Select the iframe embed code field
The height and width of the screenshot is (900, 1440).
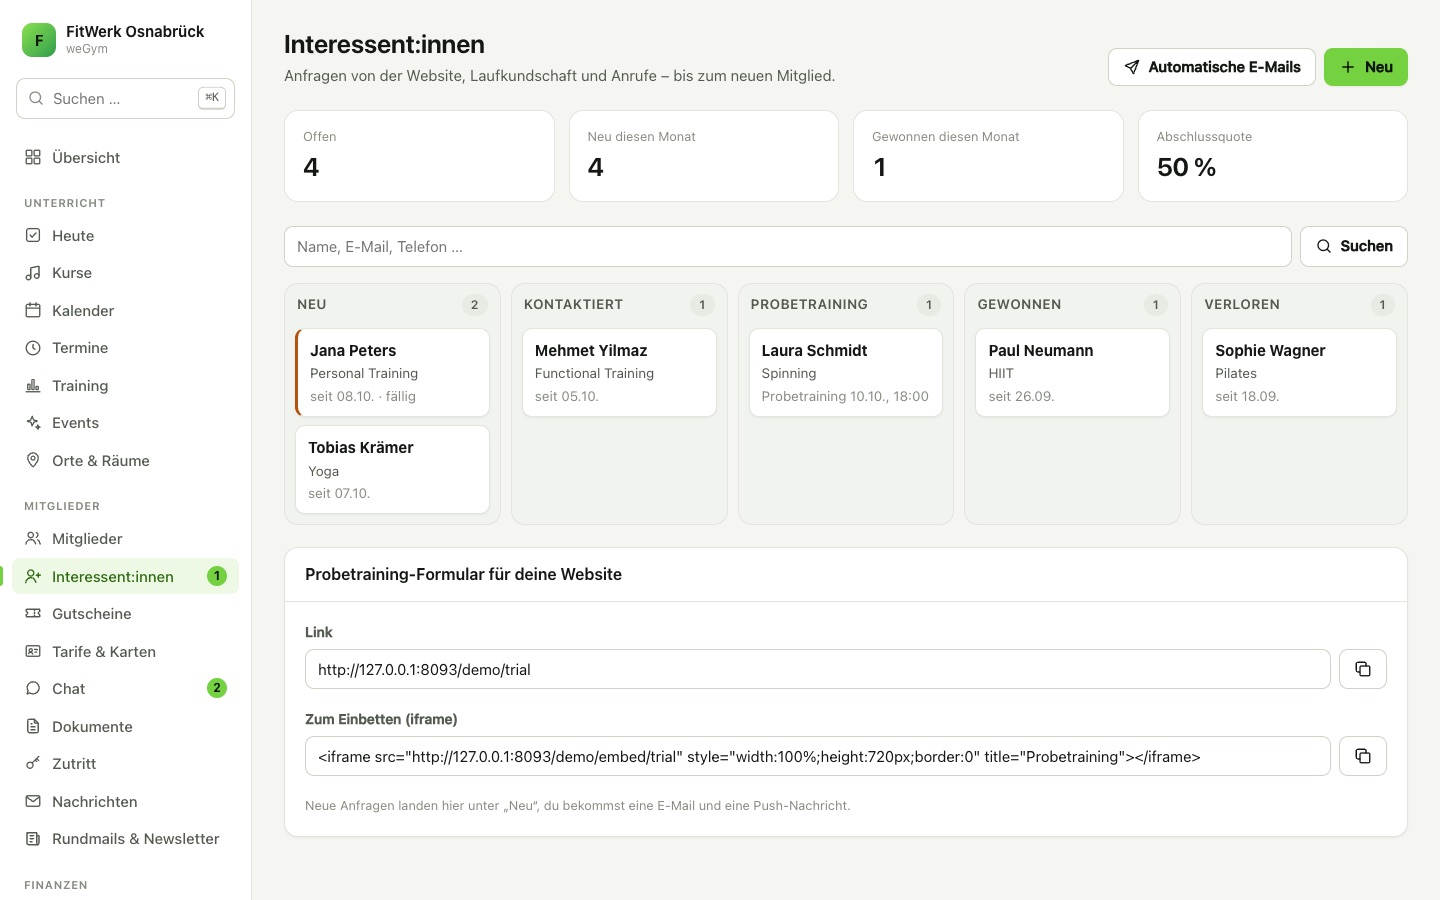[818, 756]
